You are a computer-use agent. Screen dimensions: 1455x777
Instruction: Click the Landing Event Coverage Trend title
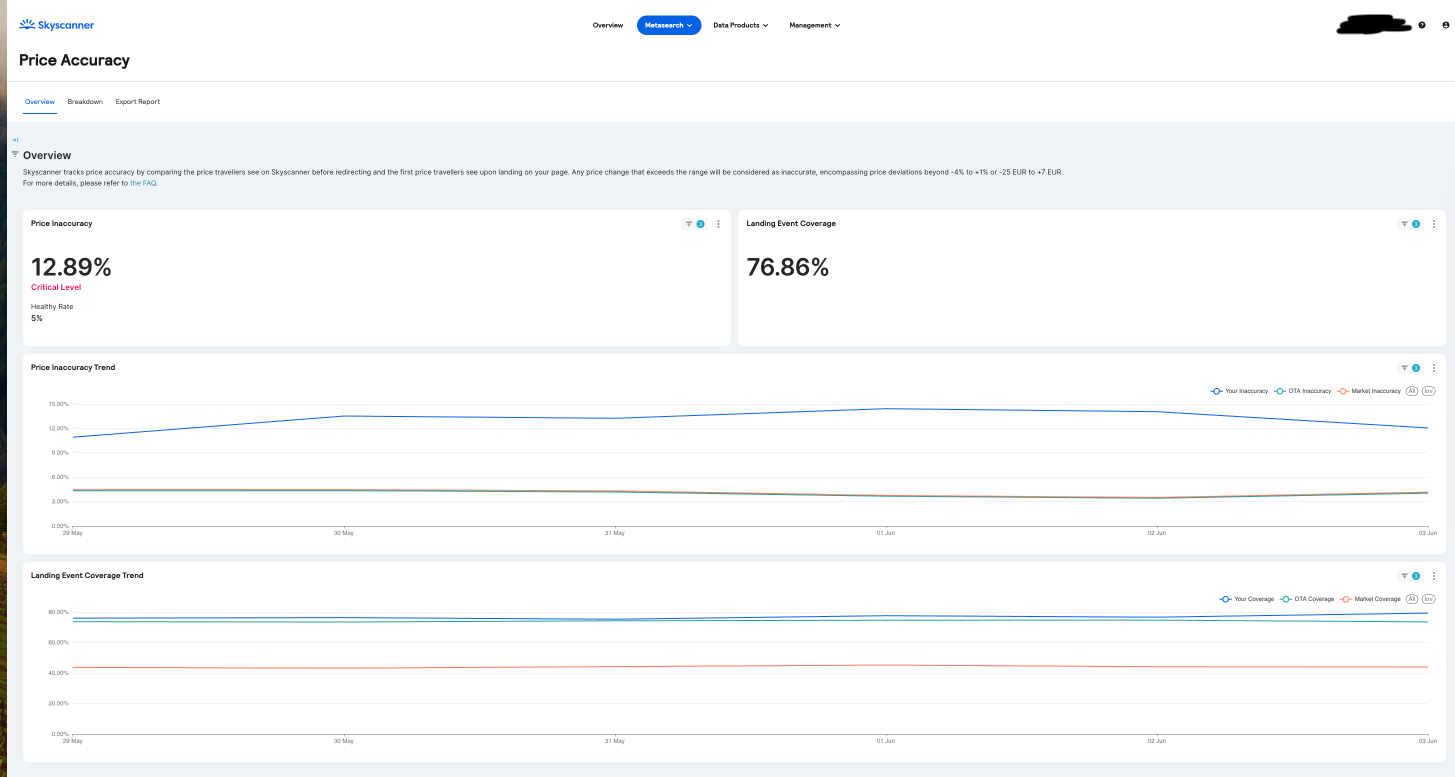(x=87, y=576)
